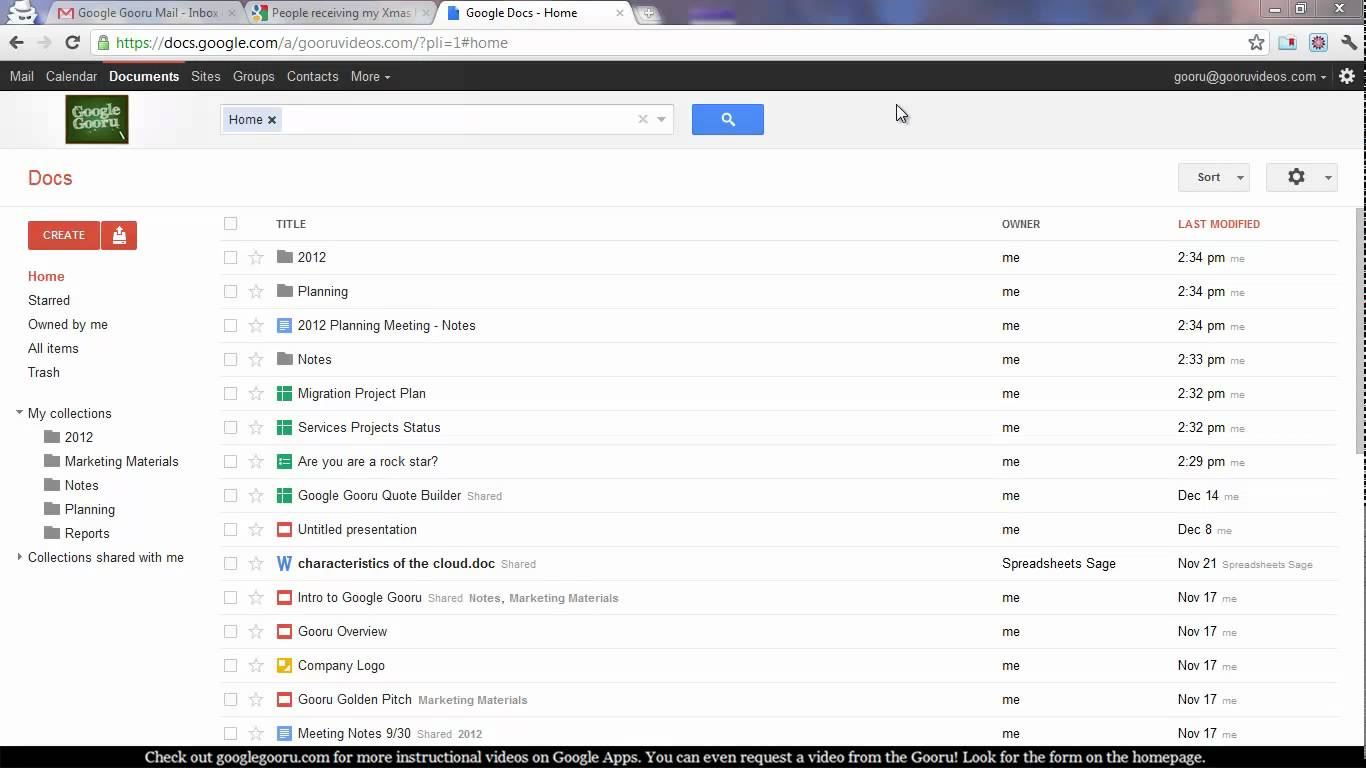Collapse My collections tree
1366x768 pixels.
point(19,412)
